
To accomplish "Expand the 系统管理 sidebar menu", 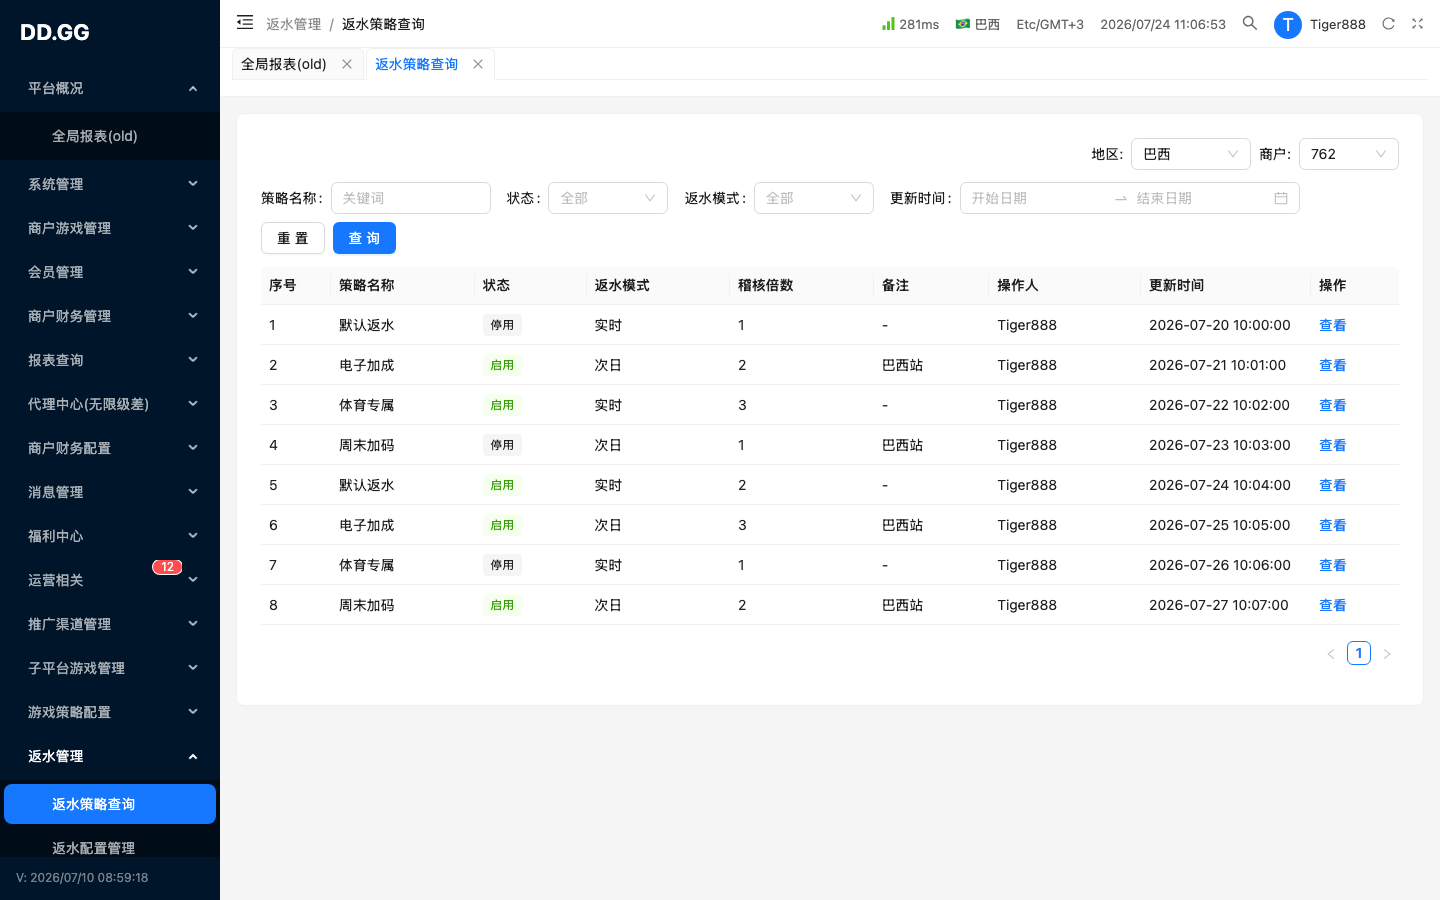I will [110, 184].
